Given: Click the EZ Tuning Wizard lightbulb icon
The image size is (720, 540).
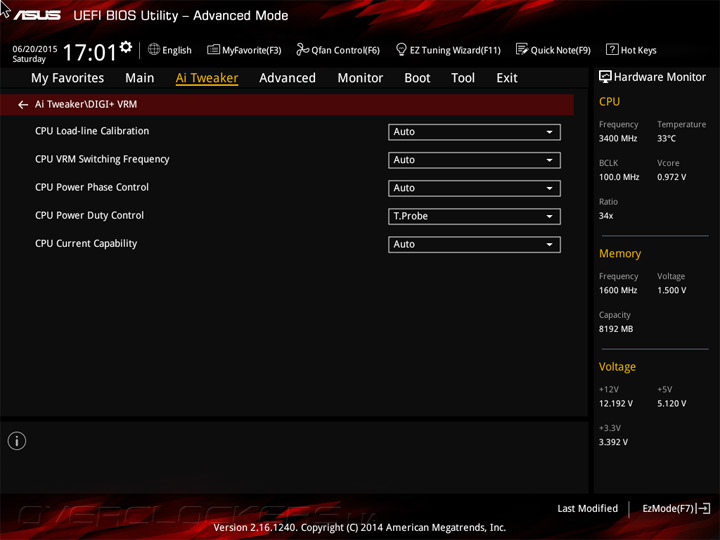Looking at the screenshot, I should pyautogui.click(x=401, y=49).
